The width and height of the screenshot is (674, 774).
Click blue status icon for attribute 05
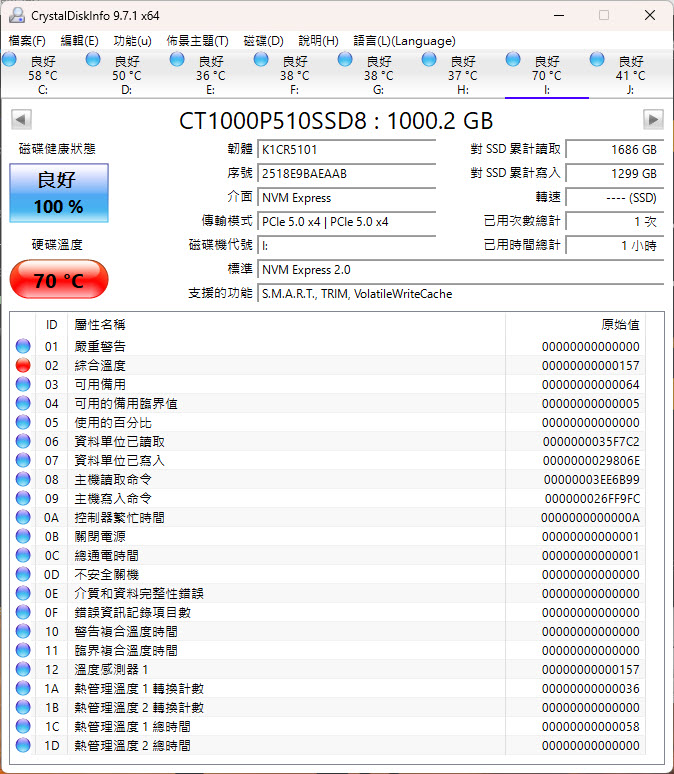tap(23, 422)
